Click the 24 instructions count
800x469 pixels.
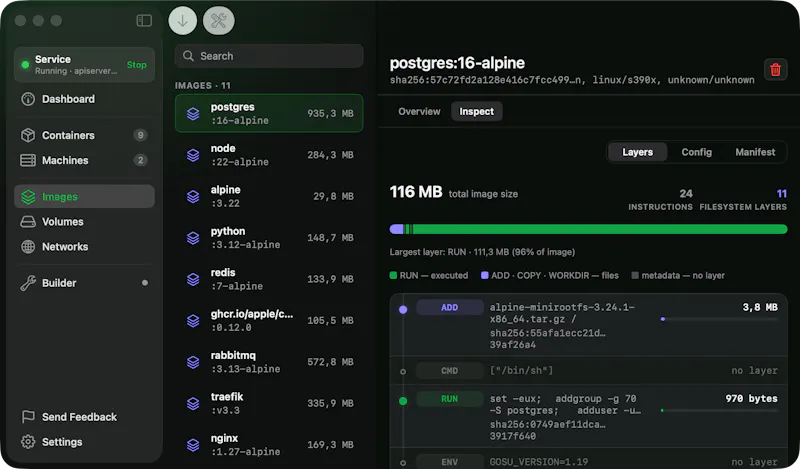coord(686,193)
